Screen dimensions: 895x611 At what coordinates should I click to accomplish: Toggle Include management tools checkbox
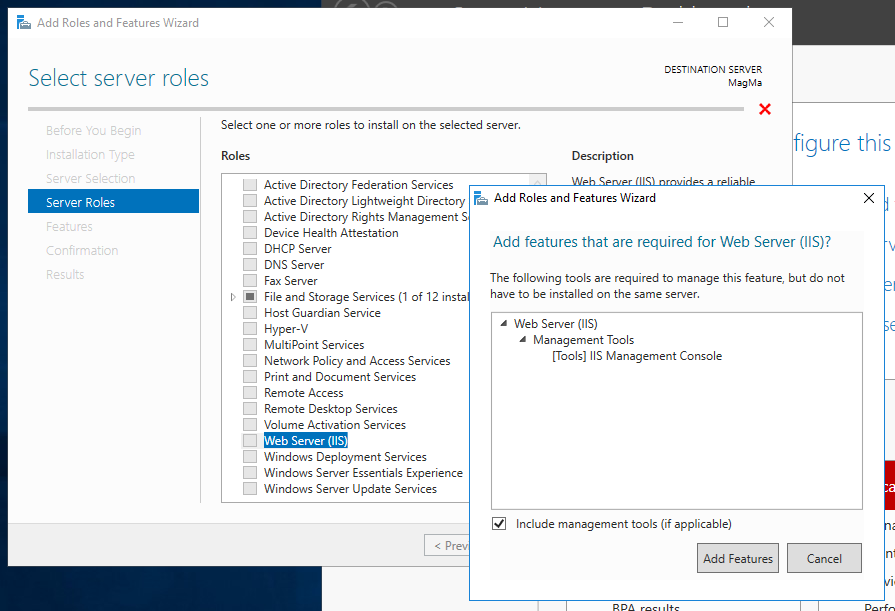pos(499,524)
